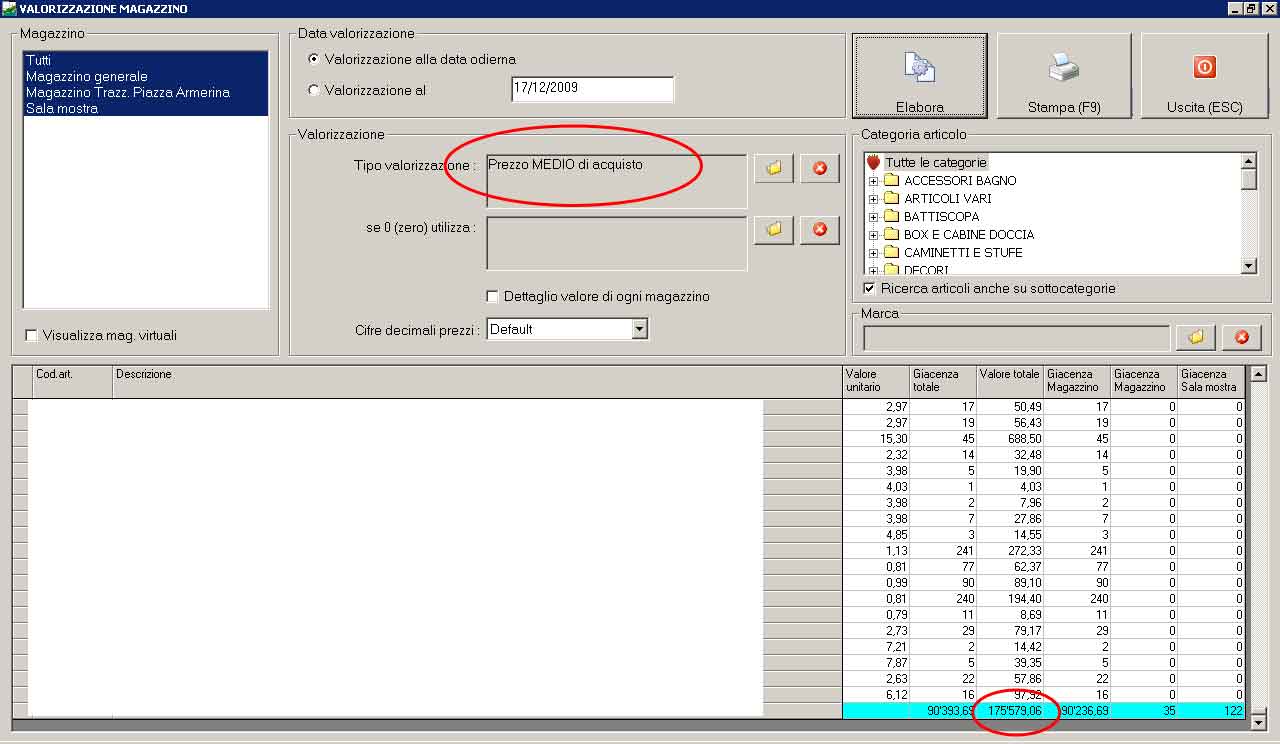Click the Stampa (F9) printer button

(1064, 76)
